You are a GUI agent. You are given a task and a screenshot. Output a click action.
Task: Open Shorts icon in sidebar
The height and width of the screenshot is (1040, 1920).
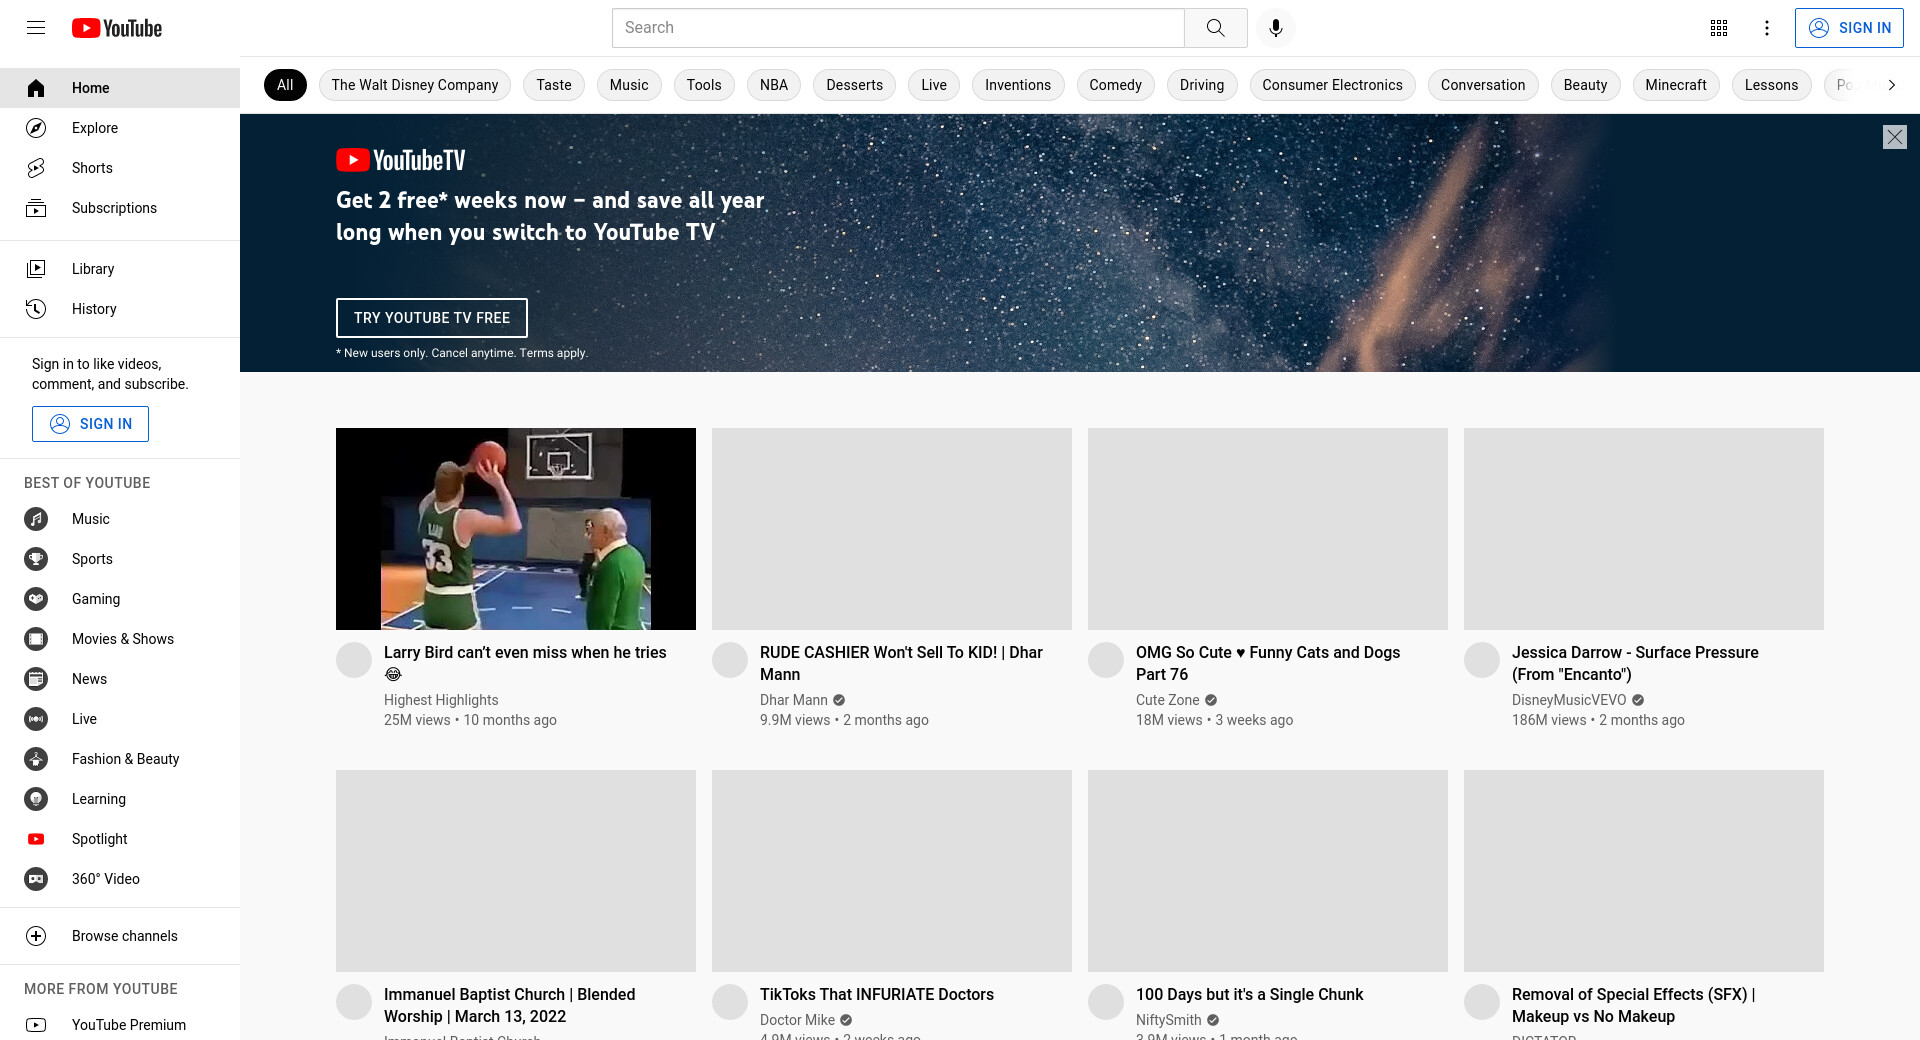(36, 168)
